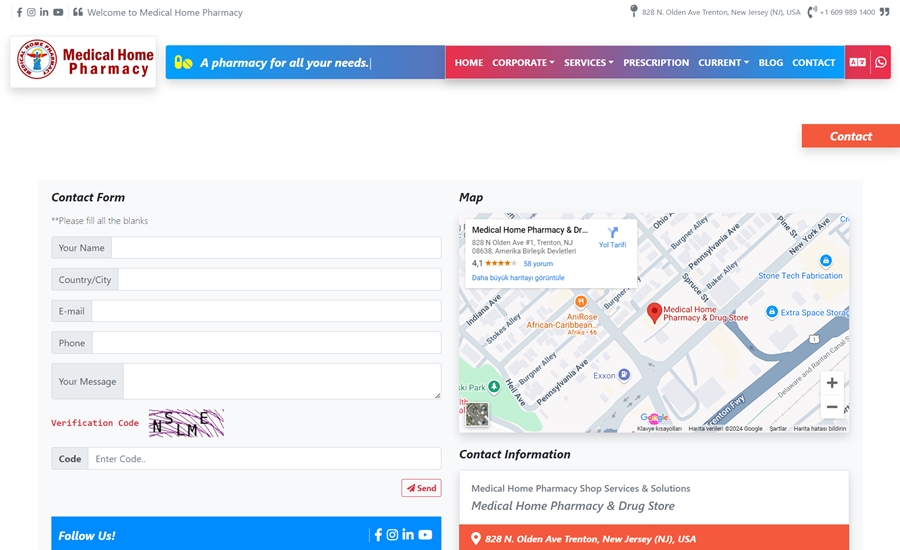Screen dimensions: 900x550
Task: Click the Your Message text area
Action: [282, 381]
